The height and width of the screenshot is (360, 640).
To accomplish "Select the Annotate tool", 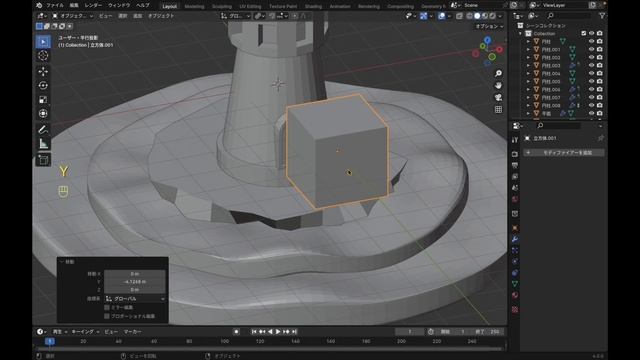I will click(43, 129).
